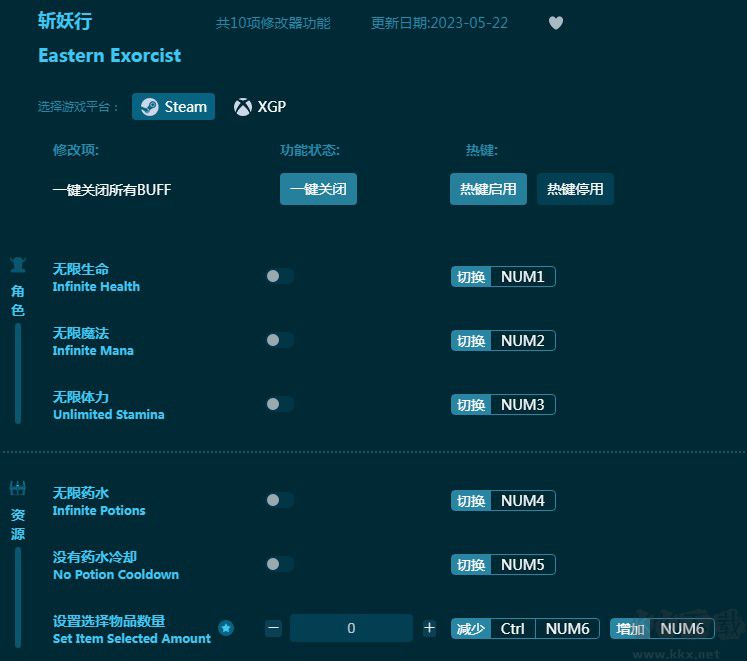
Task: Click the 斩妖行 game title
Action: [65, 21]
